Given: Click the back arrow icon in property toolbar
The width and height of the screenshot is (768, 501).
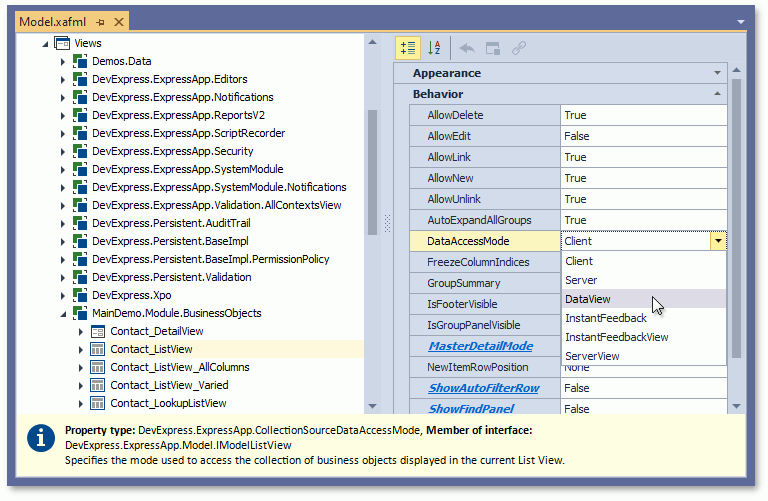Looking at the screenshot, I should click(x=467, y=47).
